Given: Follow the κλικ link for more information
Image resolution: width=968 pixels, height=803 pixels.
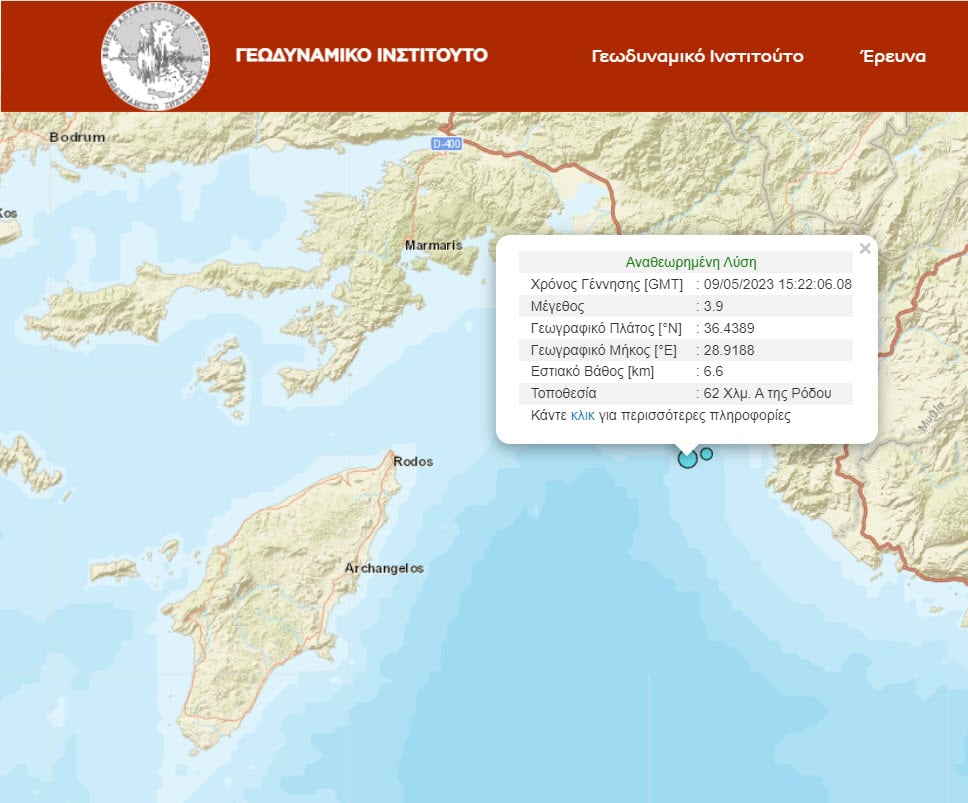Looking at the screenshot, I should pos(582,415).
